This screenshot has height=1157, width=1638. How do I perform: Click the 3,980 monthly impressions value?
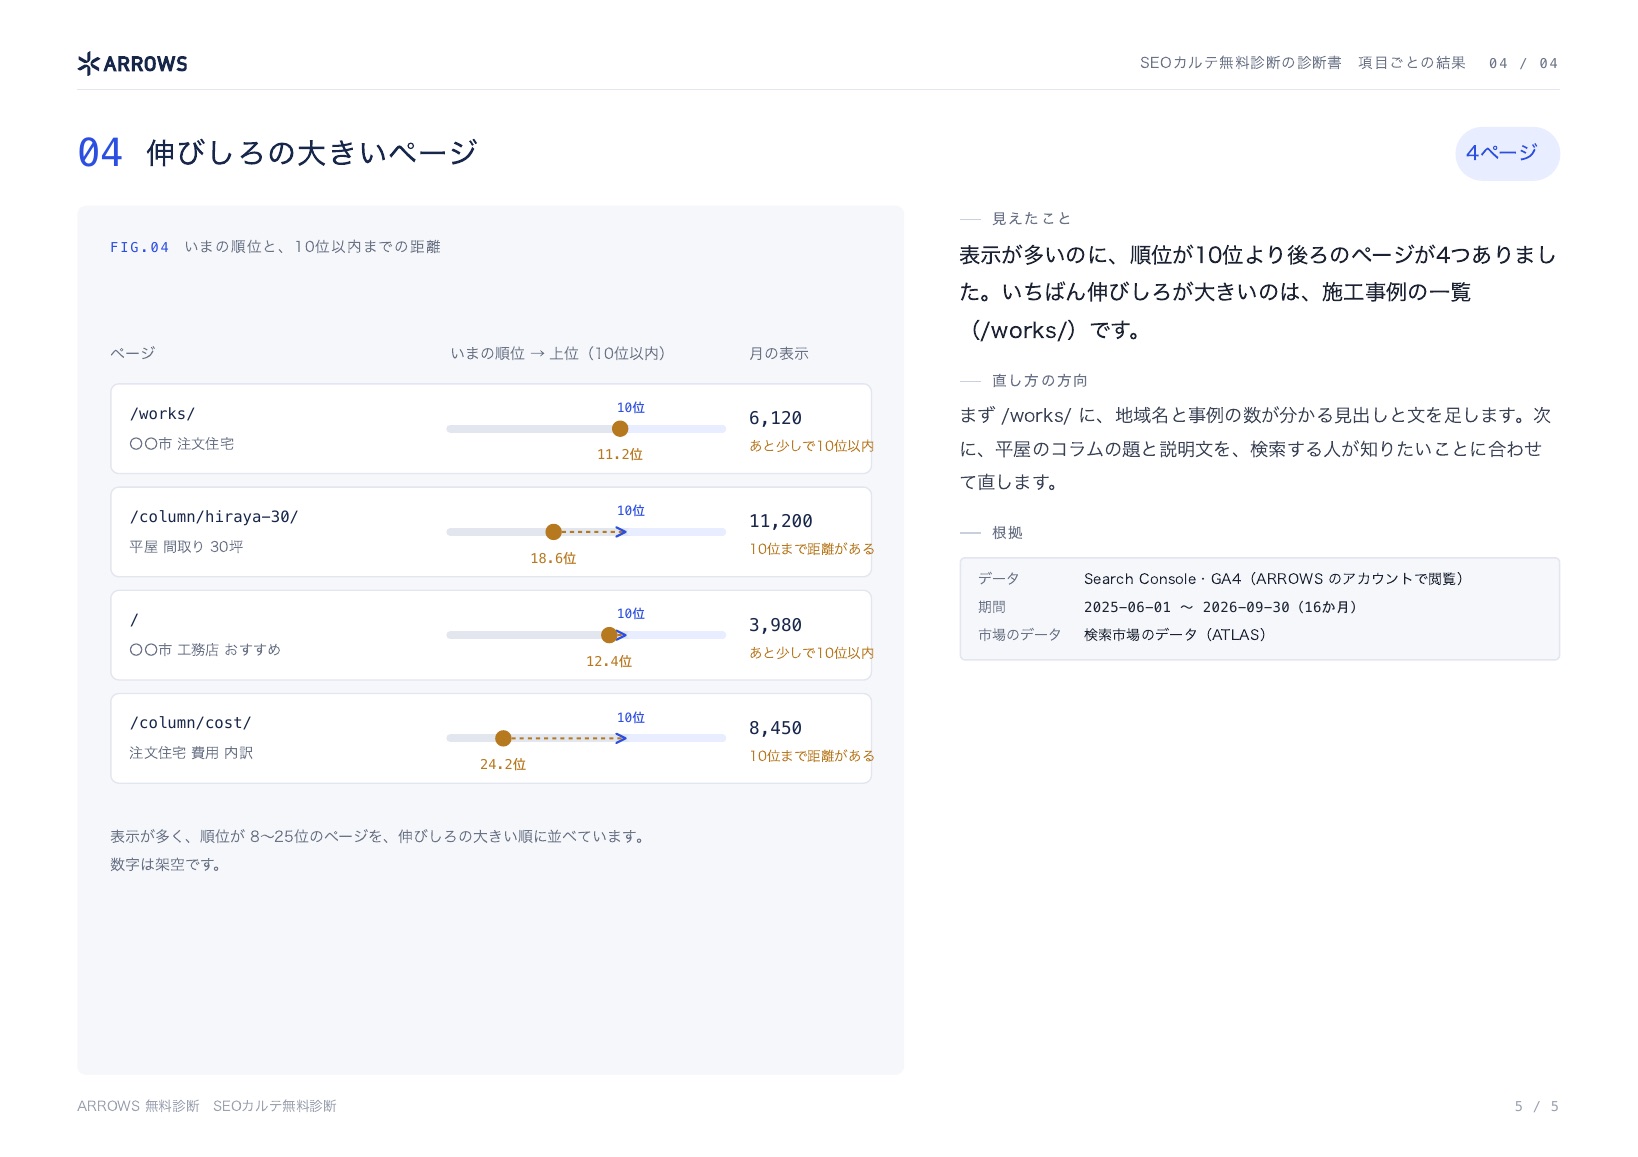click(775, 625)
